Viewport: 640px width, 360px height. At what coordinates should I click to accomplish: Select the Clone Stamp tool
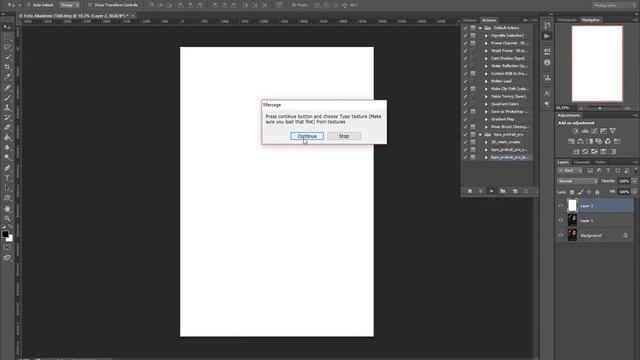[x=7, y=108]
